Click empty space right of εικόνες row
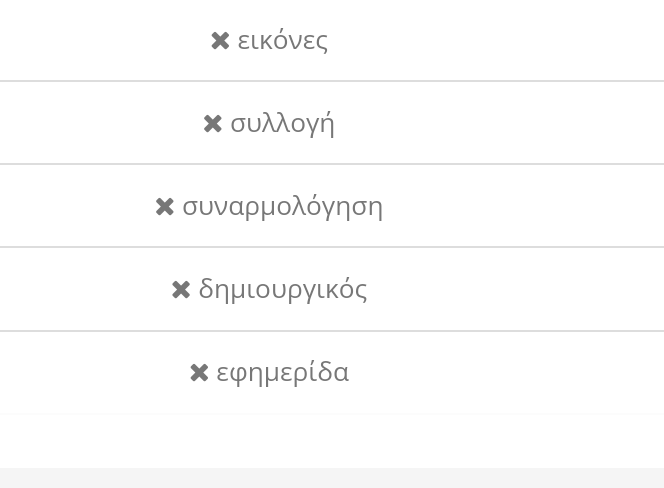This screenshot has height=488, width=664. point(500,41)
